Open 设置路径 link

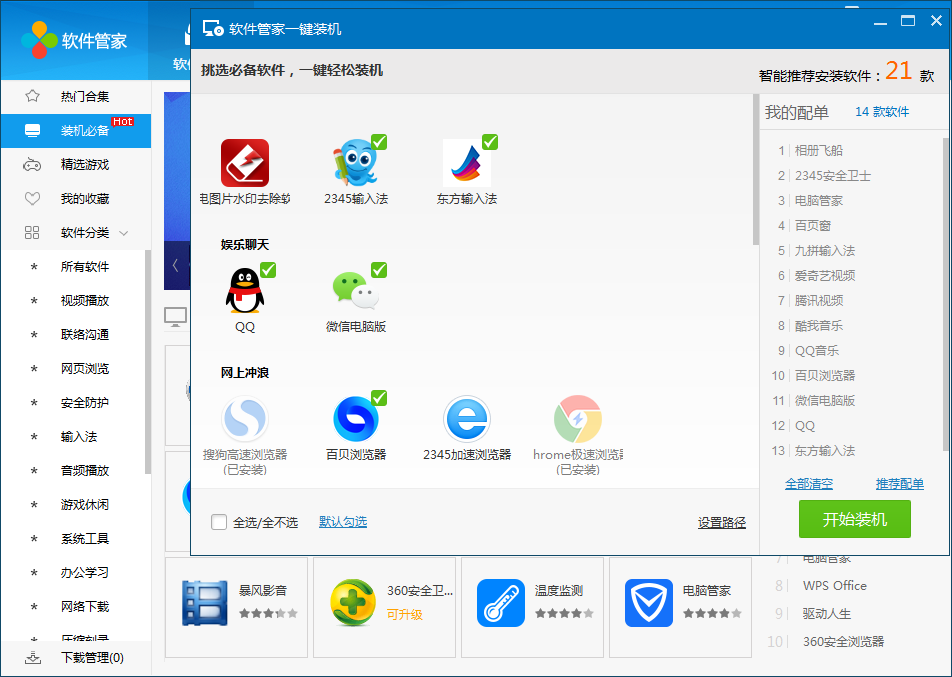pyautogui.click(x=721, y=522)
